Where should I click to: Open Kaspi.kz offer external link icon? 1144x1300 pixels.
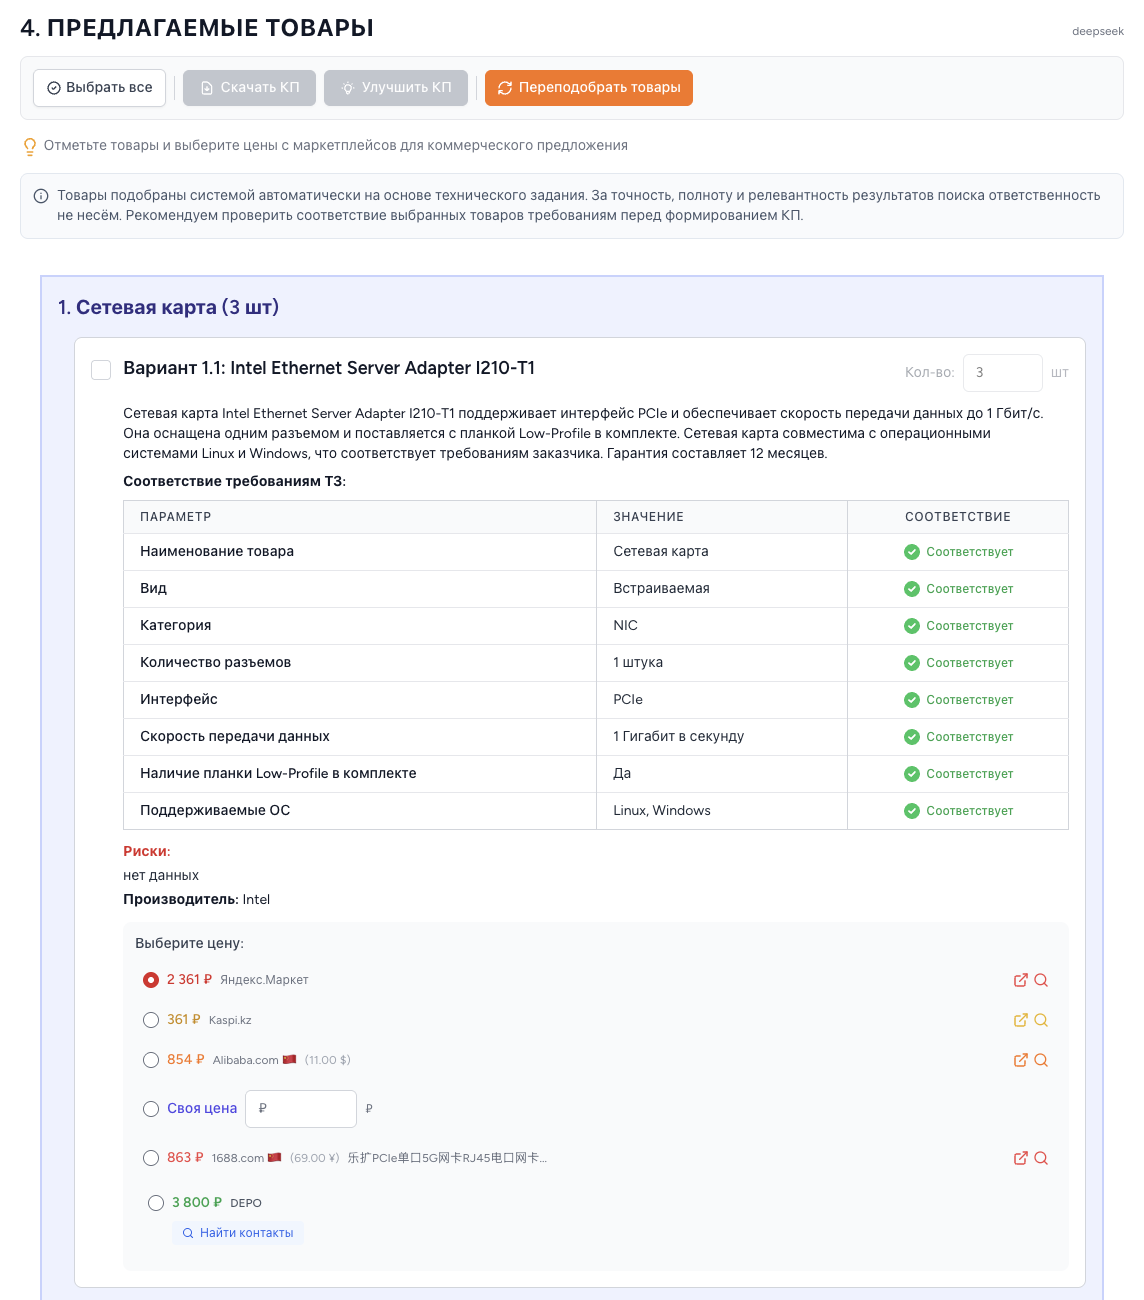point(1020,1020)
